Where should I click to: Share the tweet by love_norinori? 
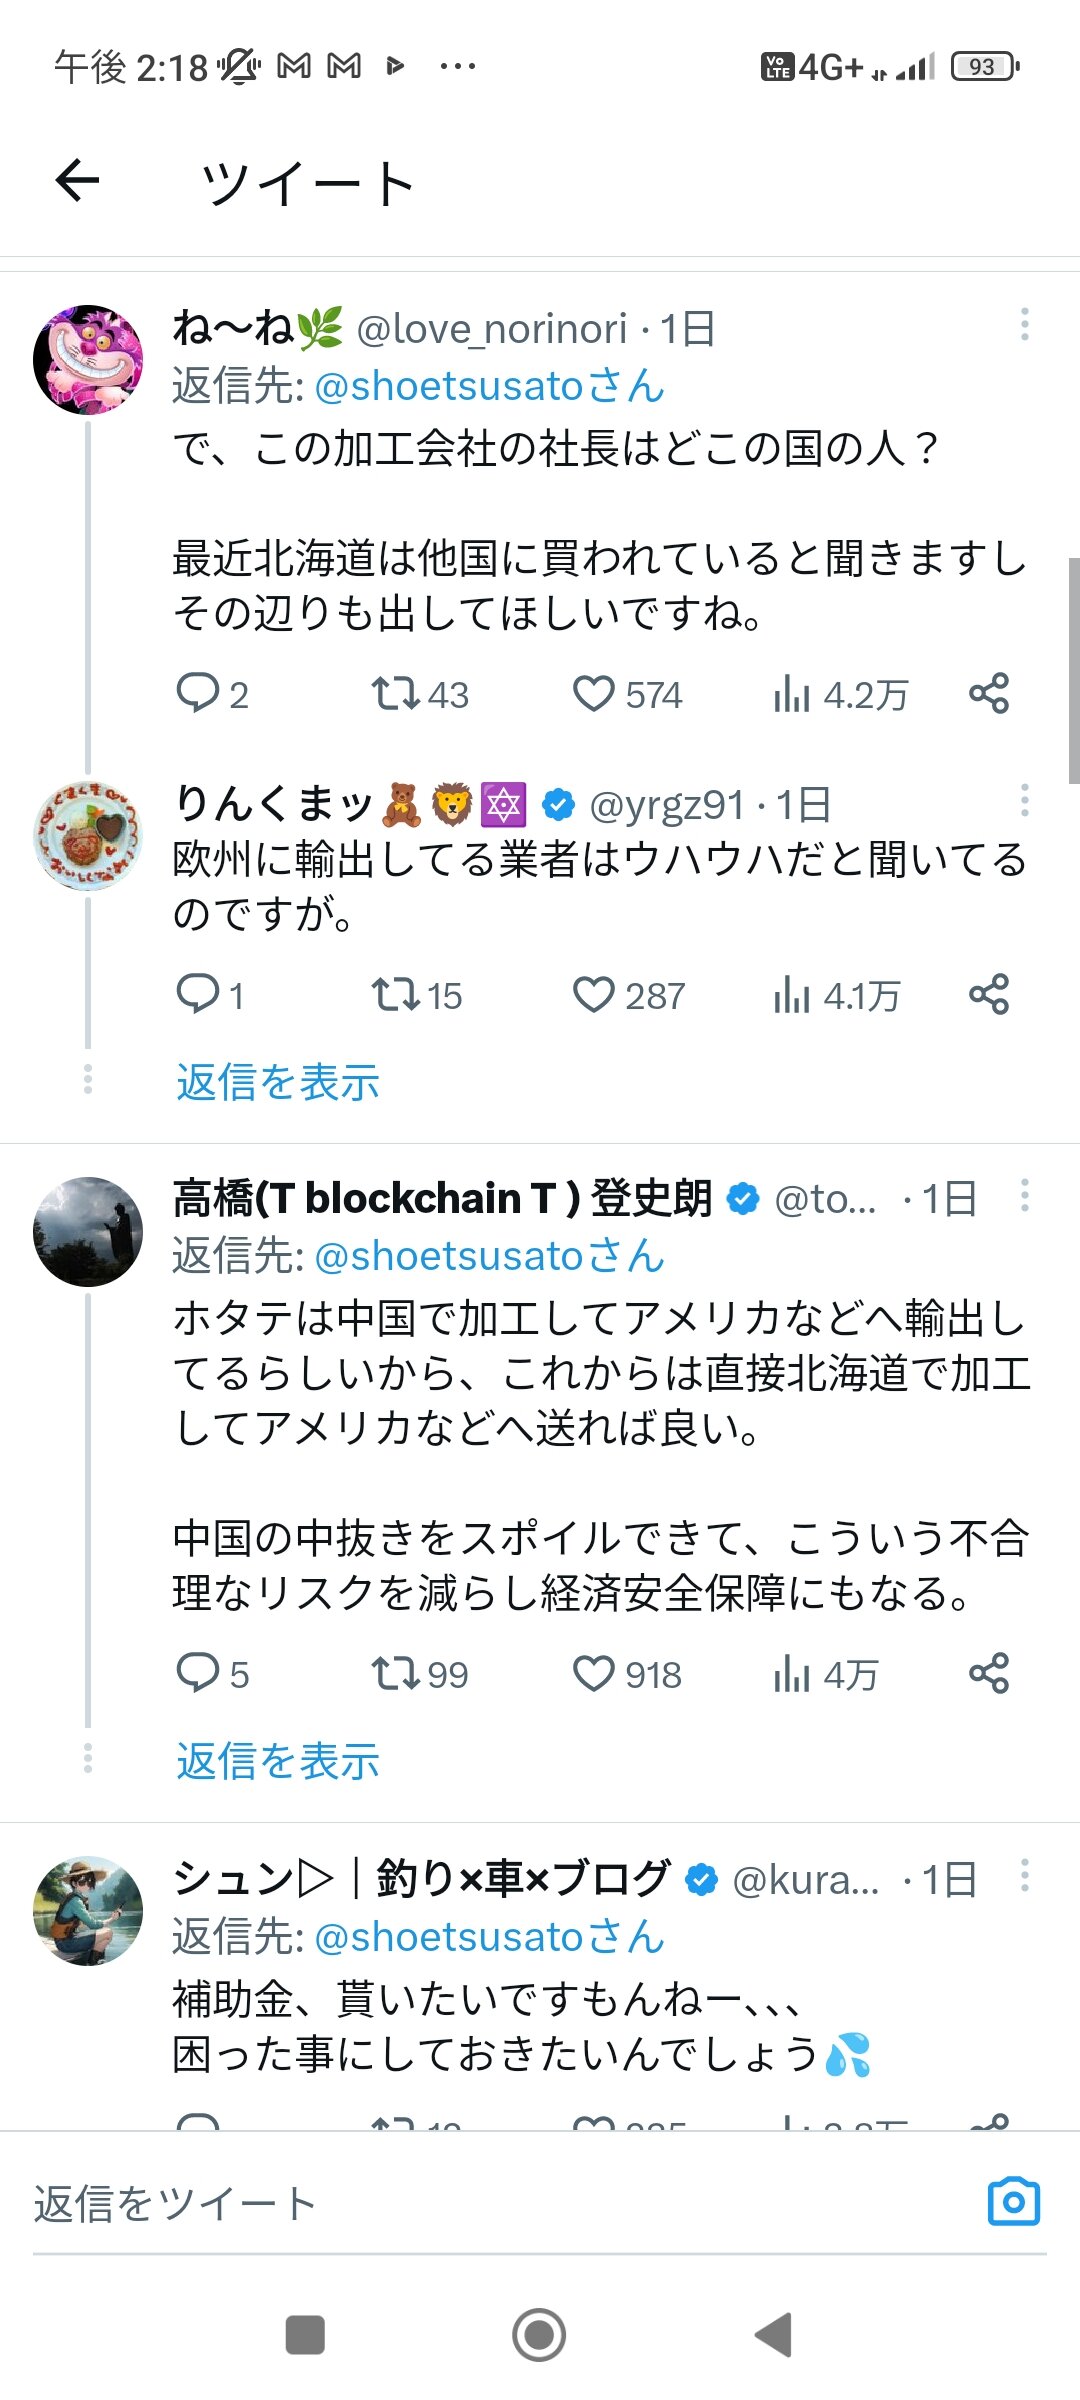point(988,693)
